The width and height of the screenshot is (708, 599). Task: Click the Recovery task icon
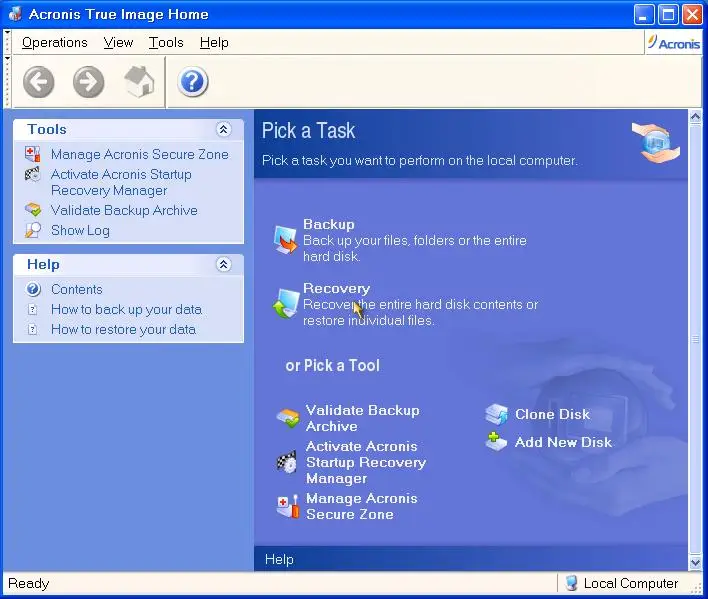(x=286, y=303)
